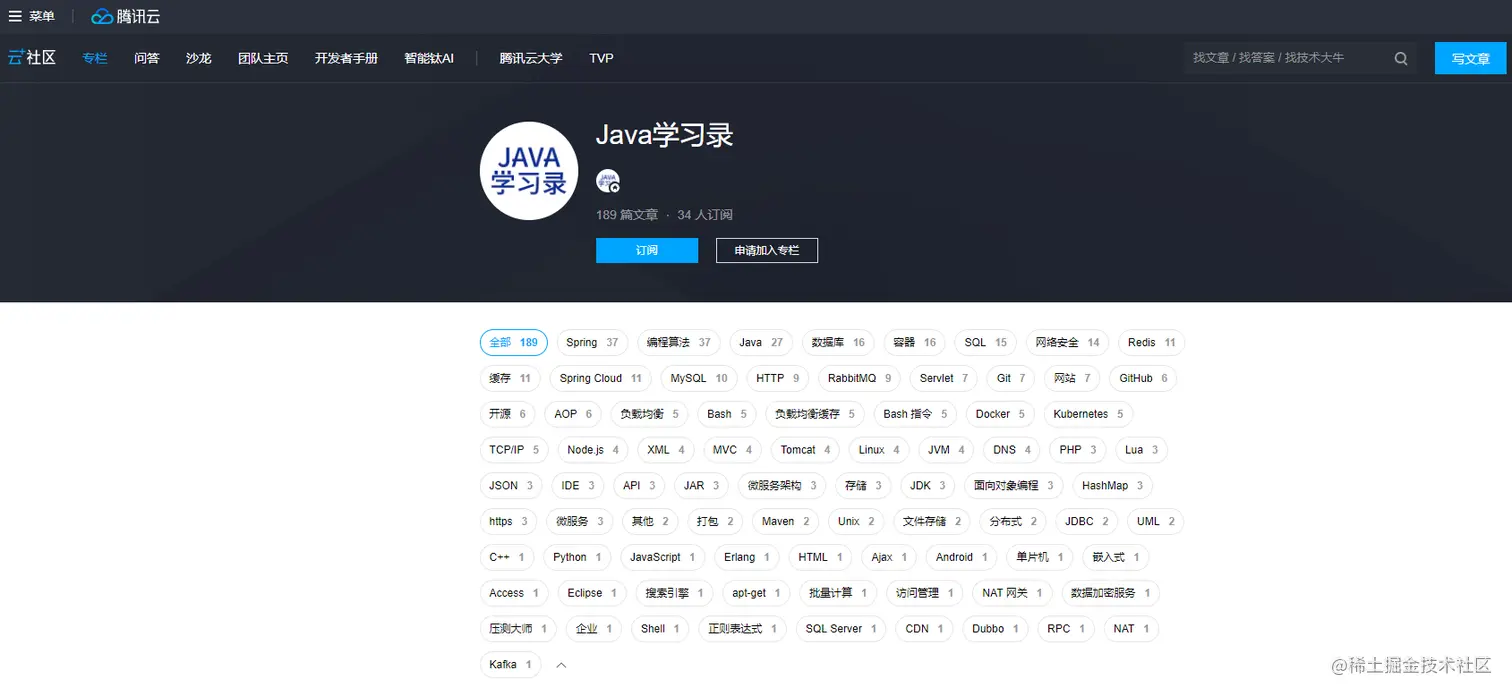Filter by Spring 37 tag

592,342
